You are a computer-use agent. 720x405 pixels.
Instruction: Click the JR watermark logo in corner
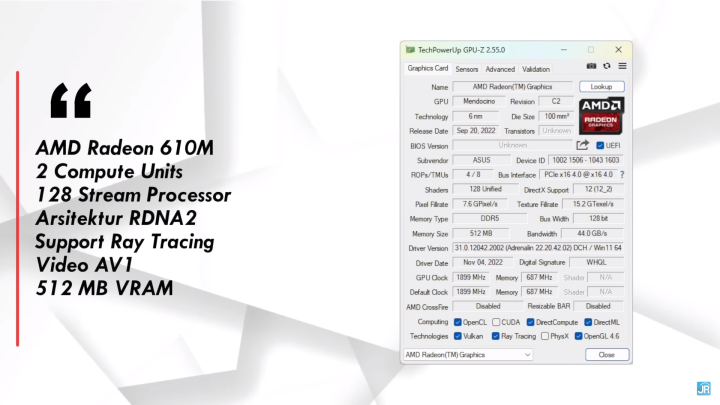[x=704, y=390]
